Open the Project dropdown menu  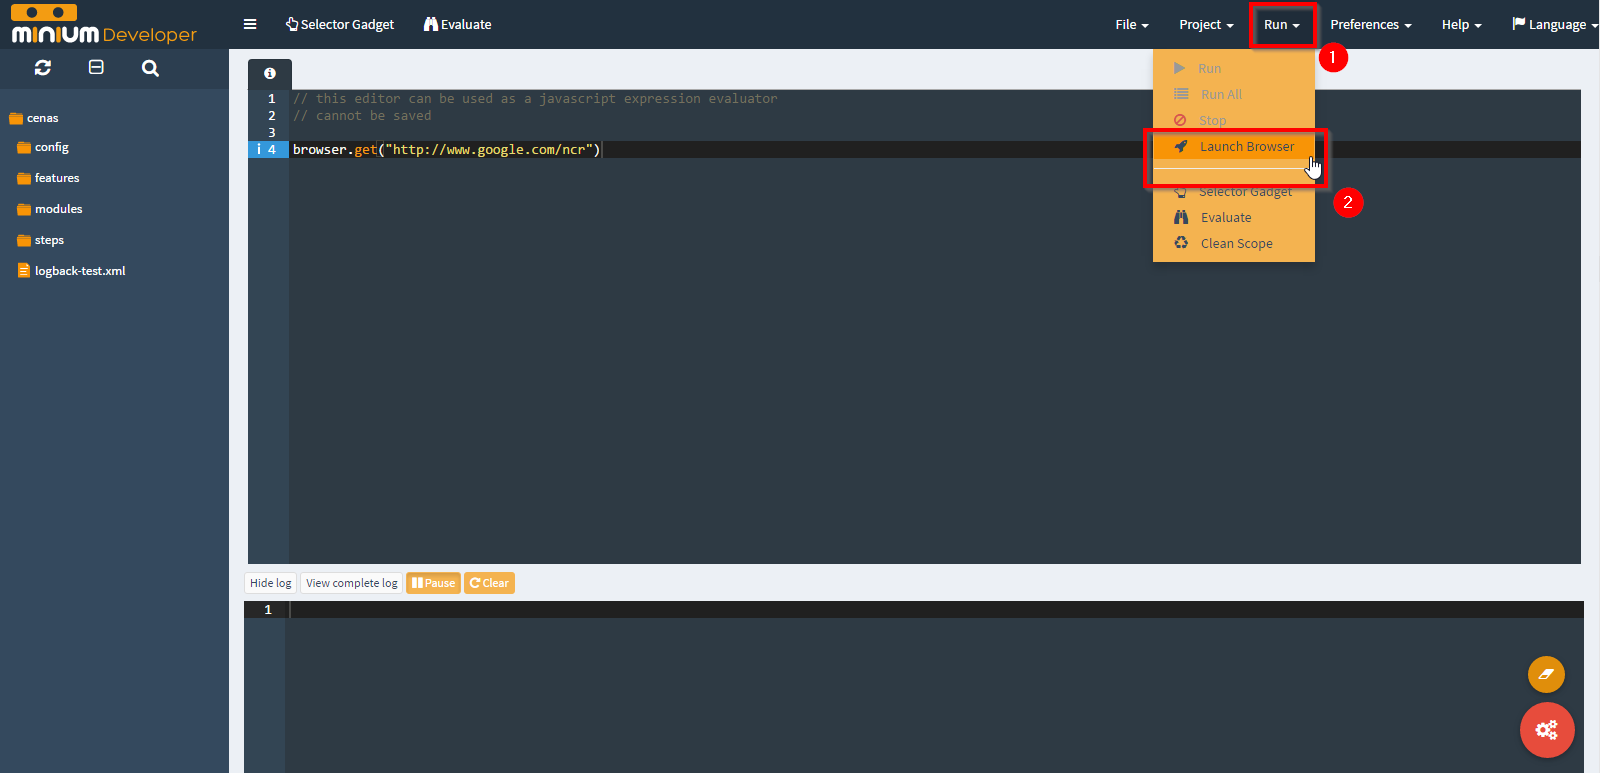click(x=1206, y=24)
